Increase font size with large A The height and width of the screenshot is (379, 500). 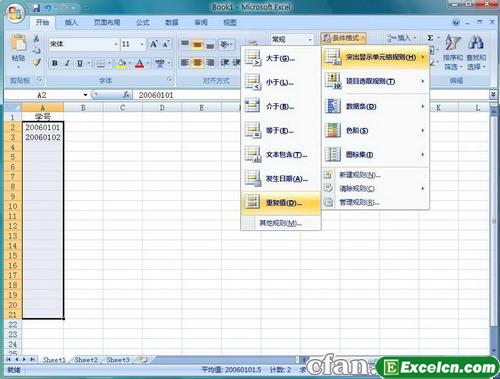(154, 44)
